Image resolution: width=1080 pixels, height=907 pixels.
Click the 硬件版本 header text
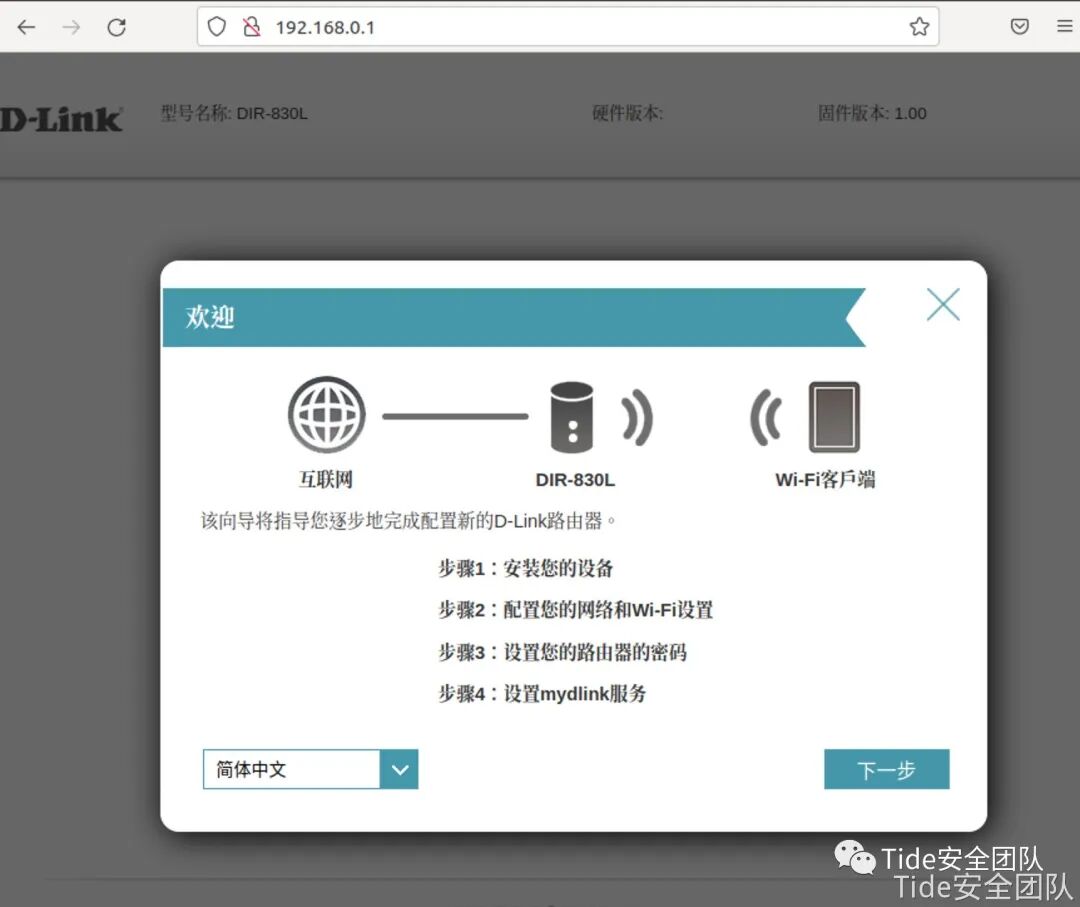click(627, 113)
